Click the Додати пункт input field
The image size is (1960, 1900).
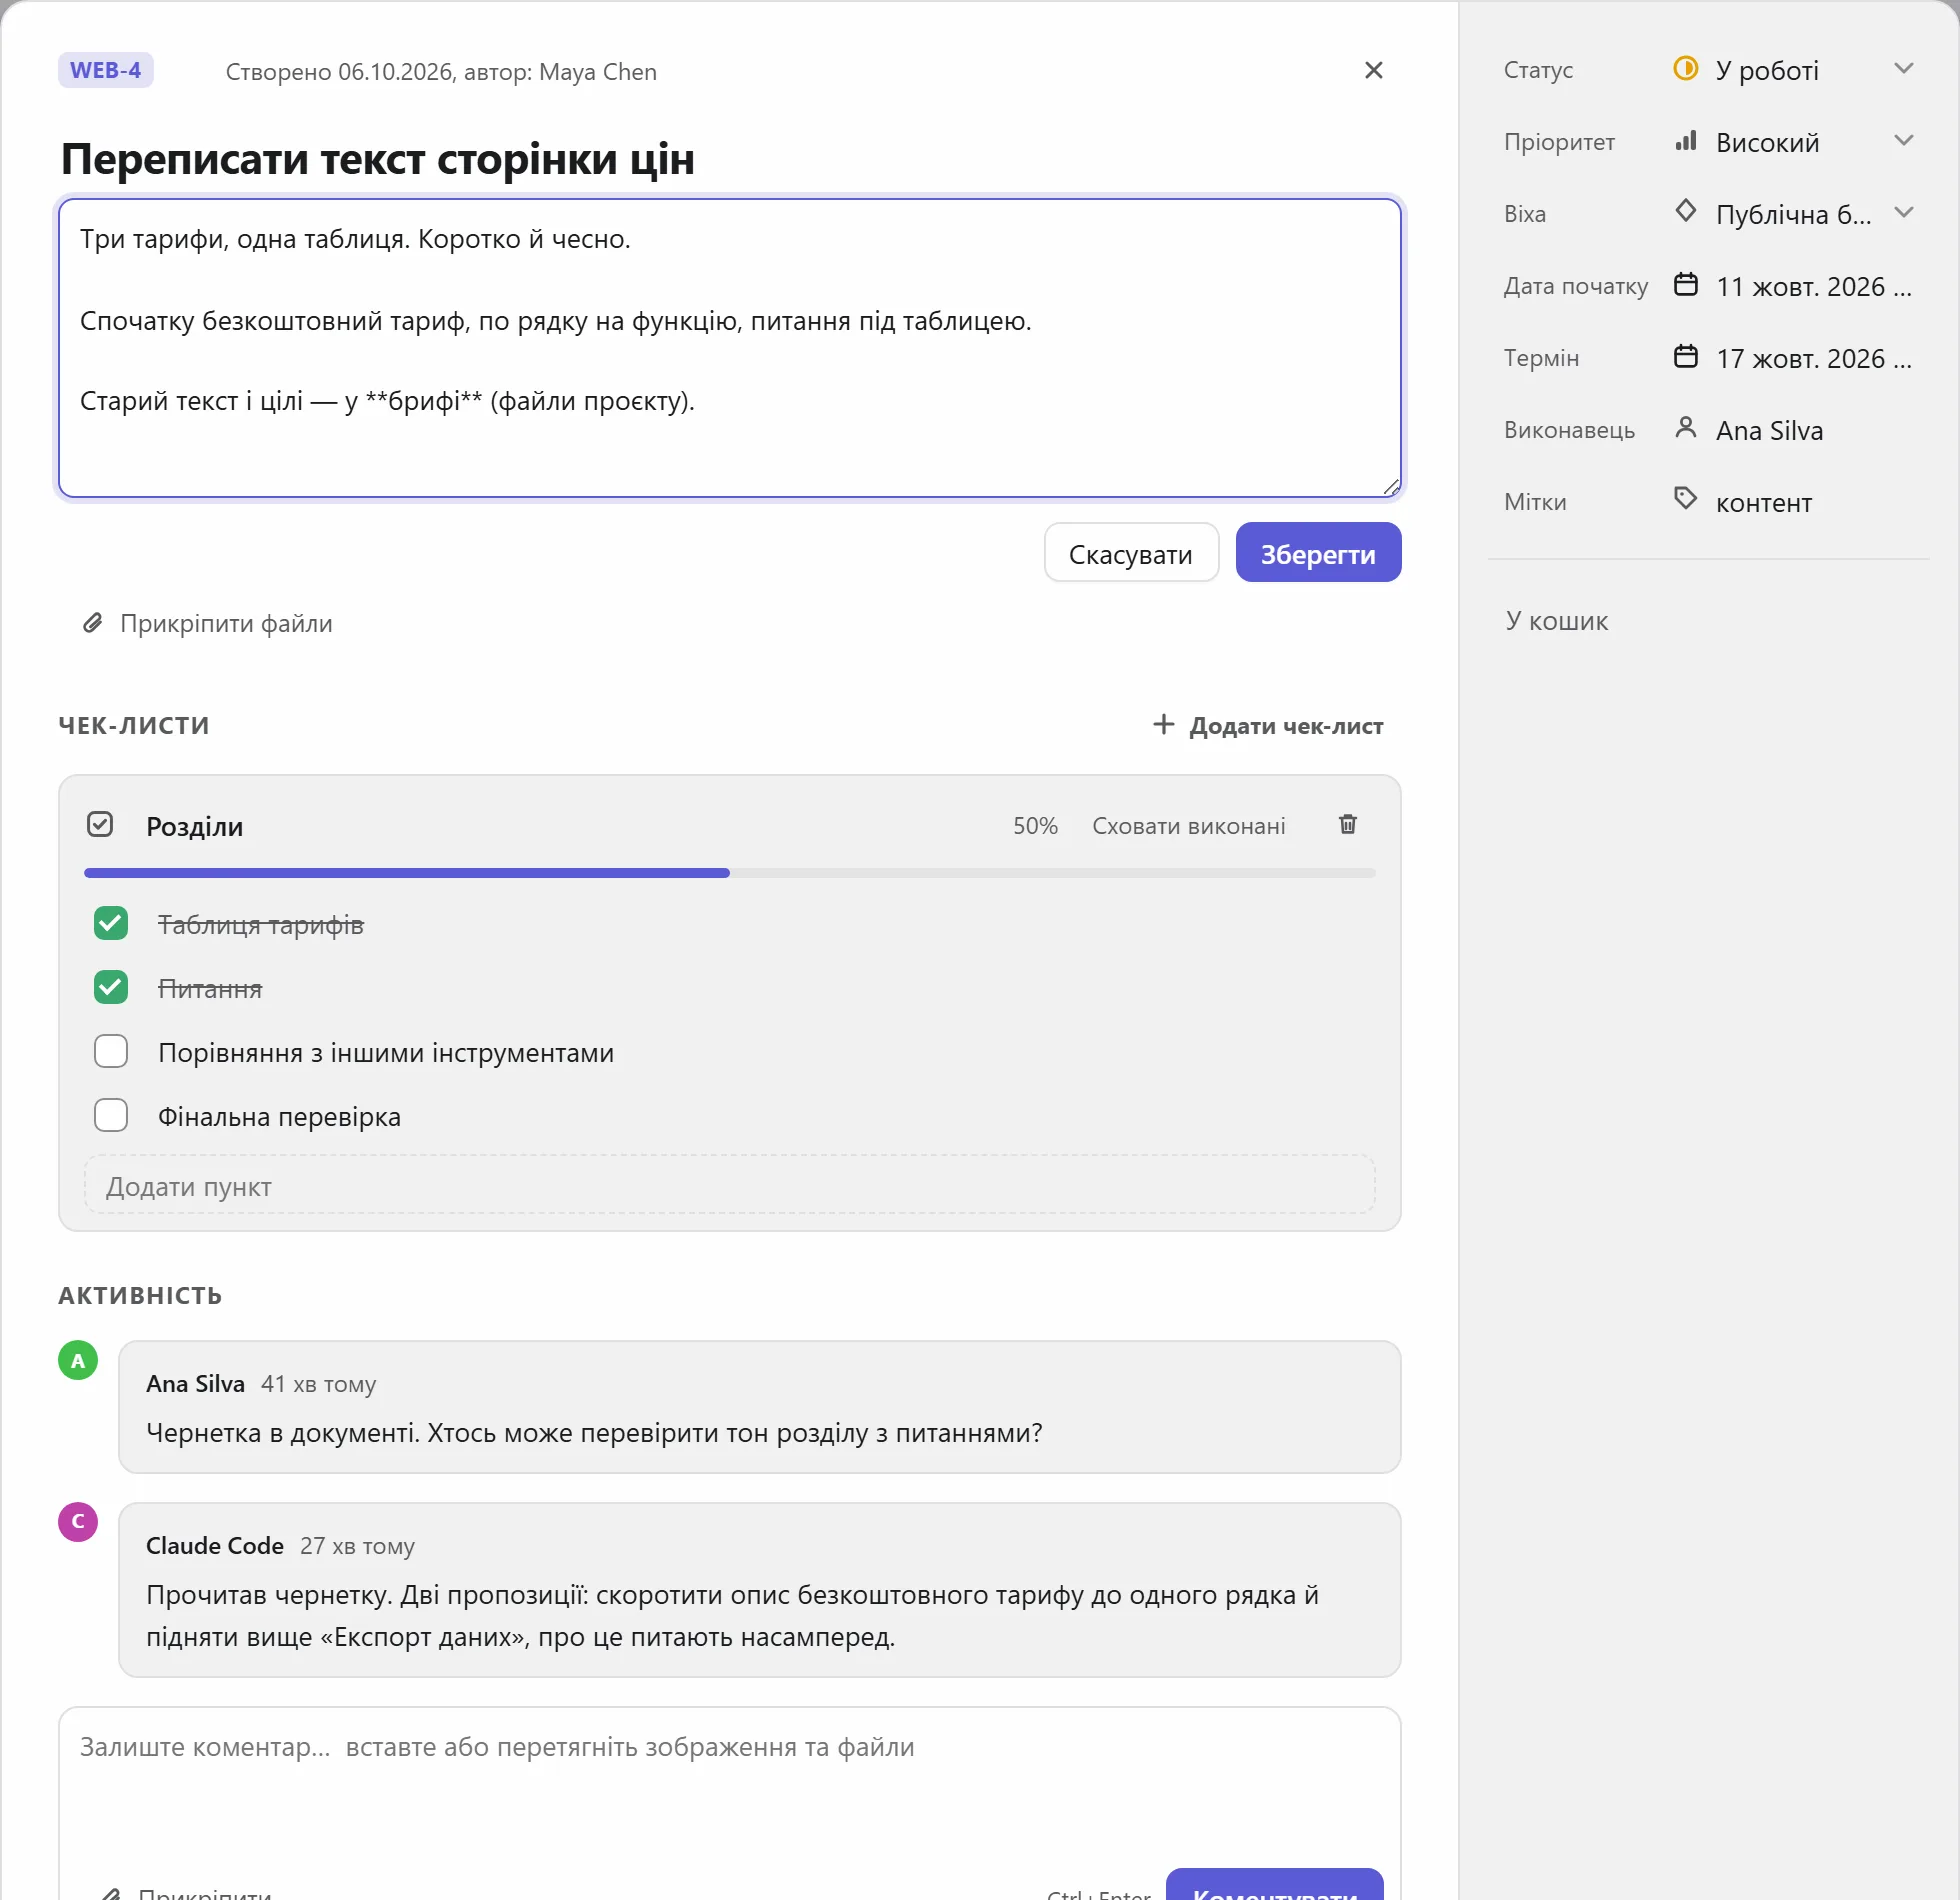[730, 1186]
